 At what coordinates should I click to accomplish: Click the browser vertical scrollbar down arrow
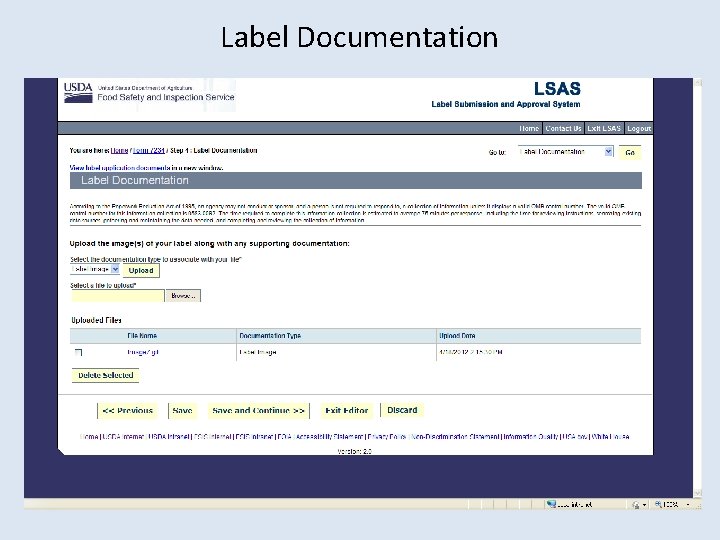698,494
